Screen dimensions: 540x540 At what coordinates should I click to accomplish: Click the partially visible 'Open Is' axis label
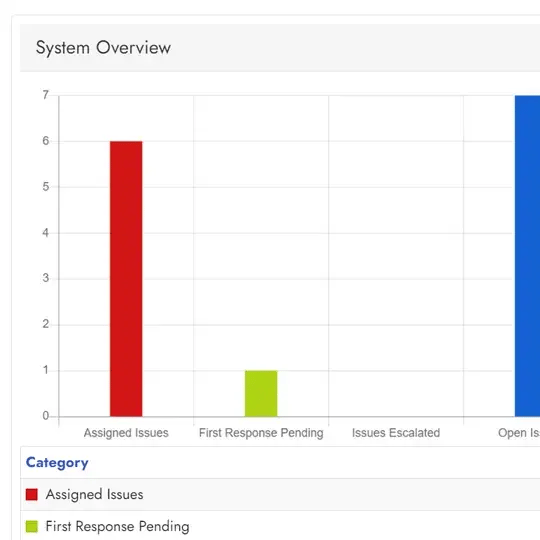coord(519,433)
